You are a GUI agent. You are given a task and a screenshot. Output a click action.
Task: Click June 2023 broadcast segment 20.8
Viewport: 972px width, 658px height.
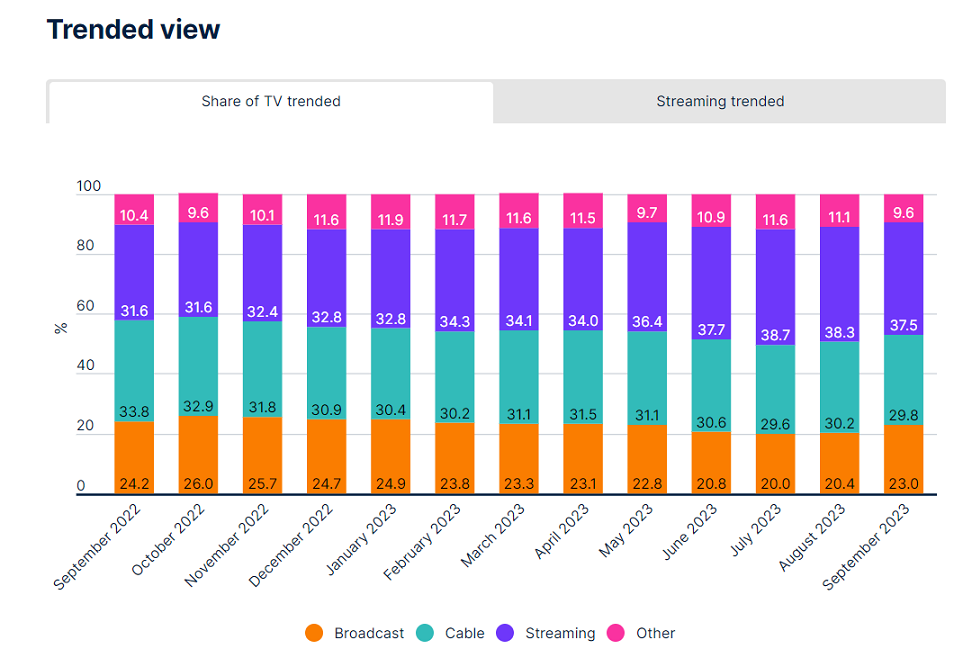711,463
